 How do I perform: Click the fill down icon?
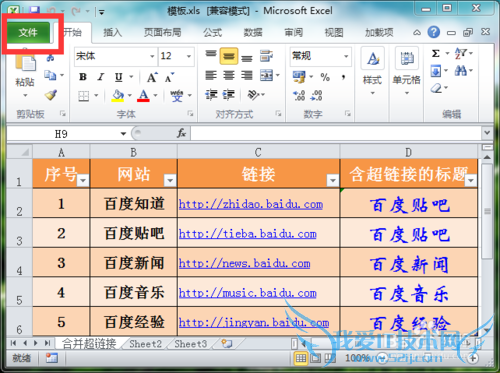436,71
